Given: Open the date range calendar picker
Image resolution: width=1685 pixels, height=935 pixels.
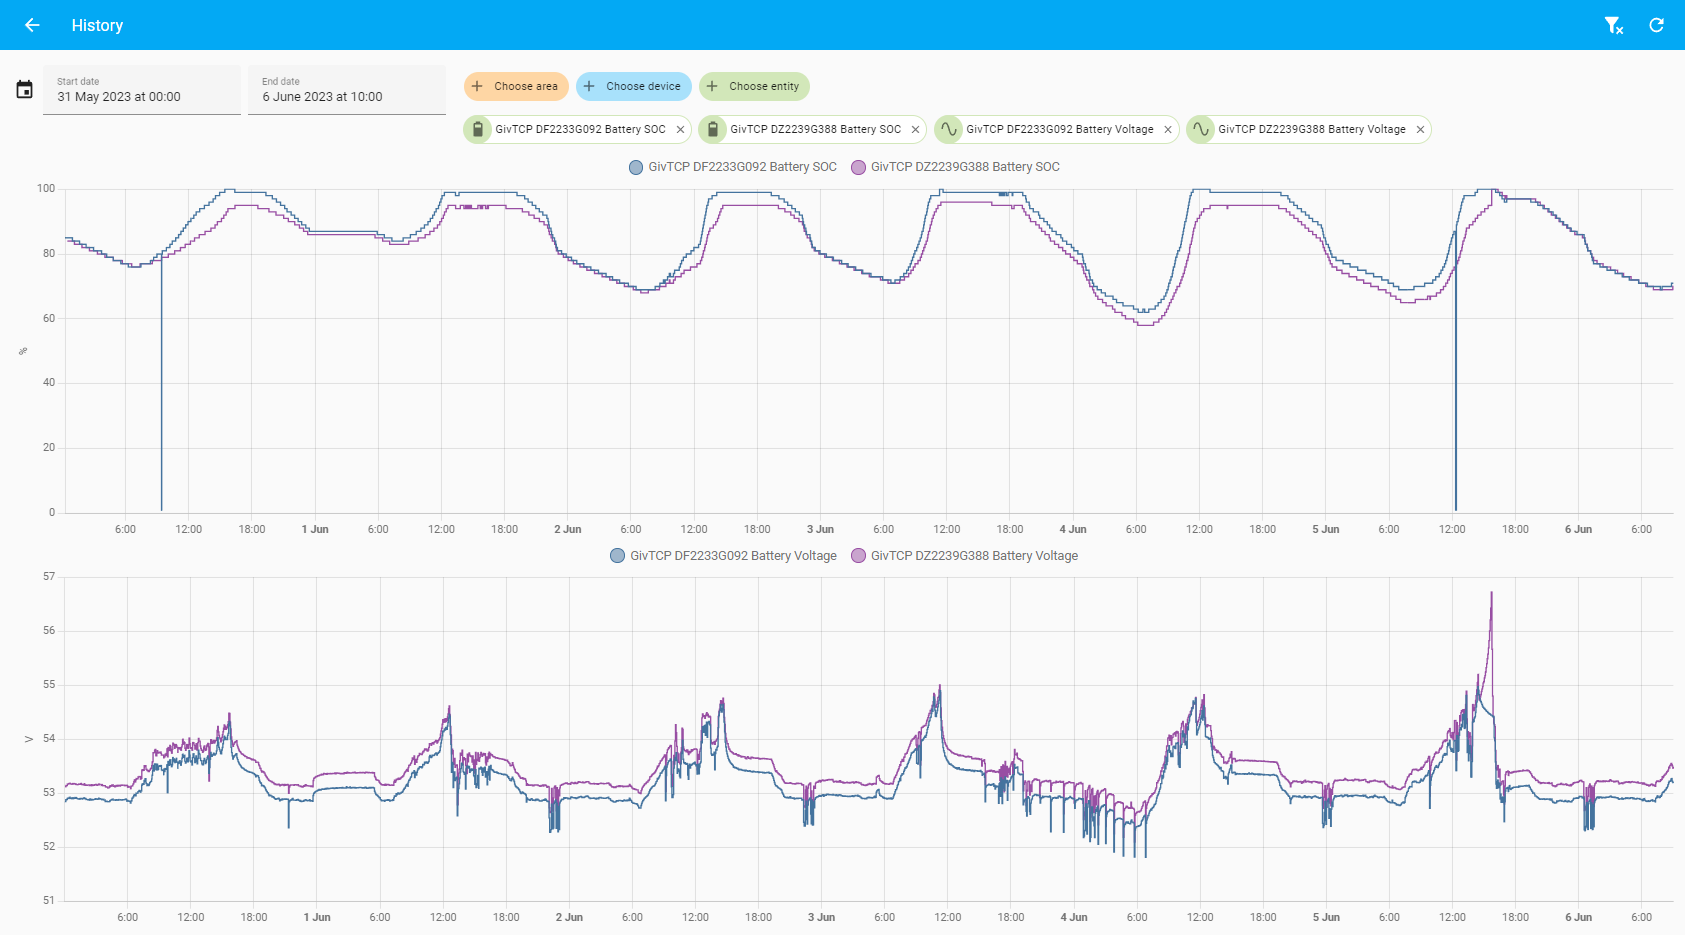Looking at the screenshot, I should click(x=25, y=90).
